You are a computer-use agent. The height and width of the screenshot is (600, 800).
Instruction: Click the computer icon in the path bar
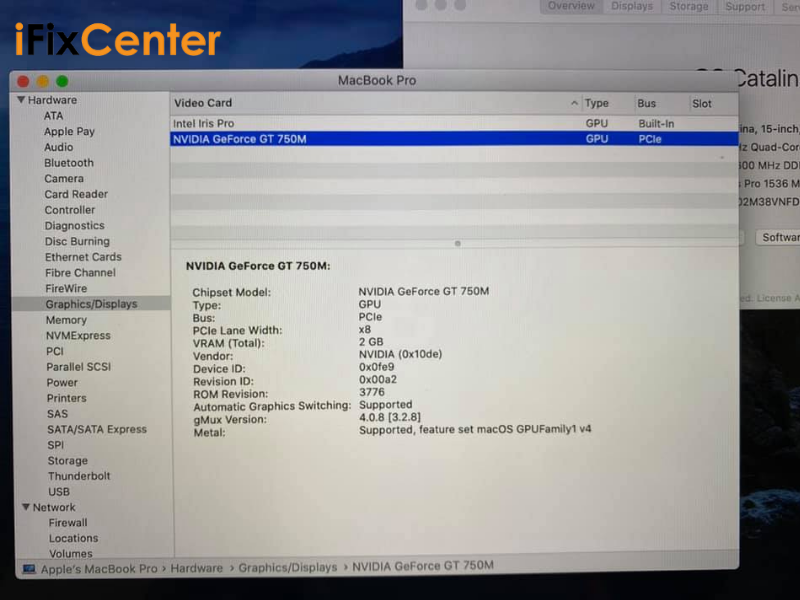29,569
